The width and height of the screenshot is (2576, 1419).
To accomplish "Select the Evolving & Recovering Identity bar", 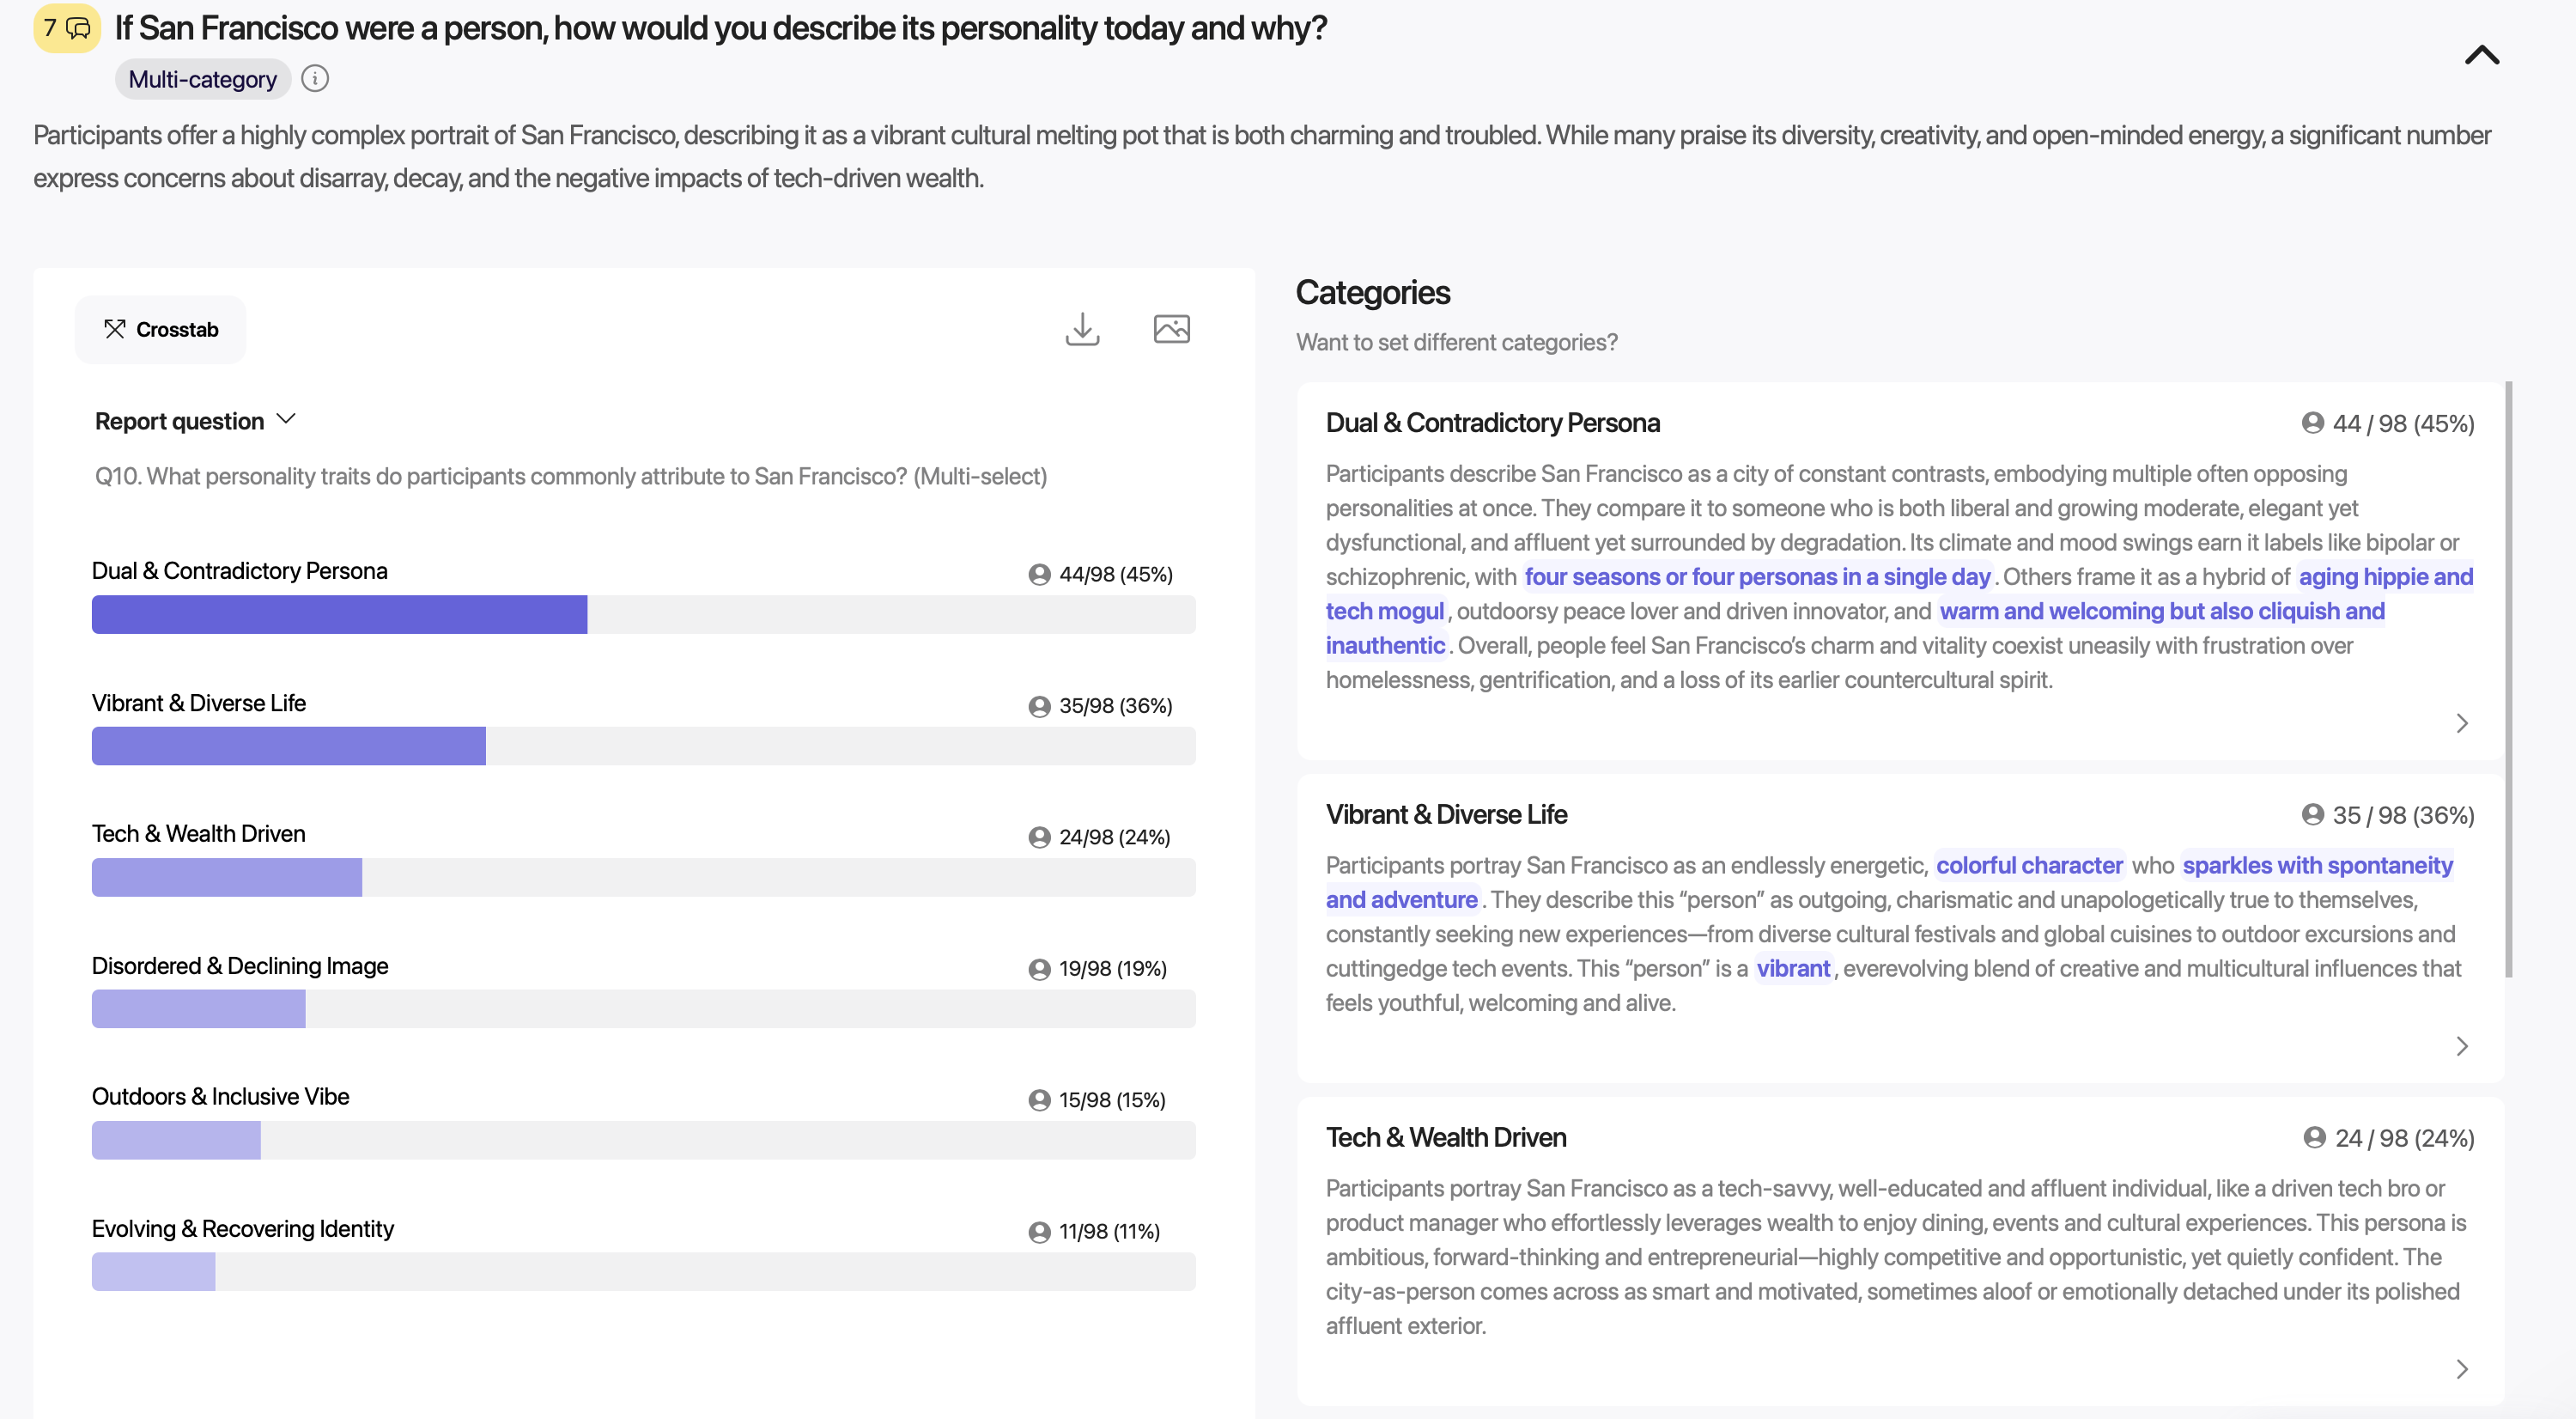I will tap(153, 1272).
